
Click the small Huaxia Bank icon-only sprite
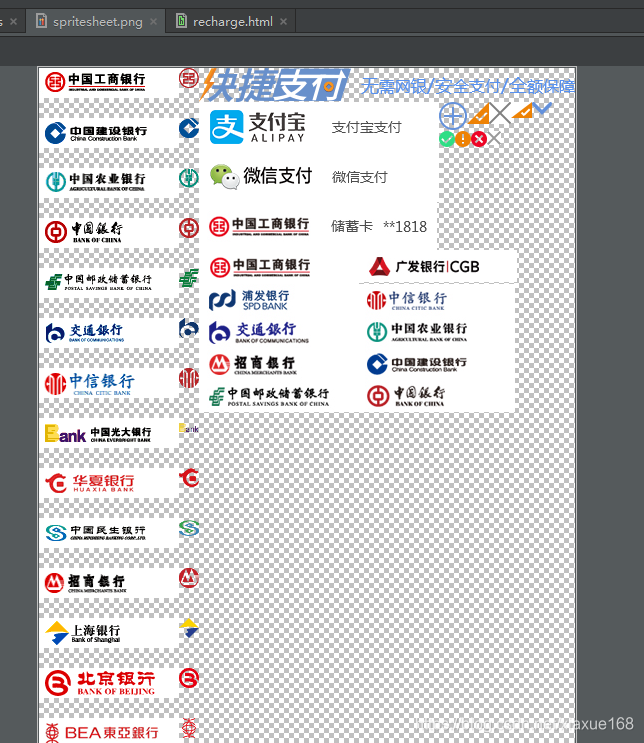[x=189, y=478]
